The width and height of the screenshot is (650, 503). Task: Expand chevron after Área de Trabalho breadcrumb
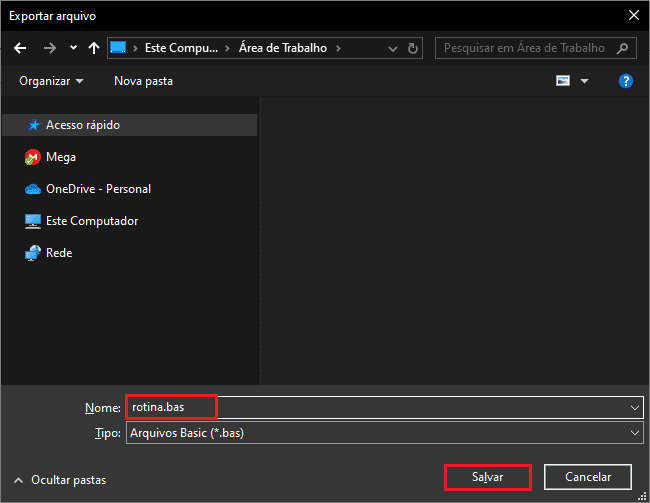[338, 48]
